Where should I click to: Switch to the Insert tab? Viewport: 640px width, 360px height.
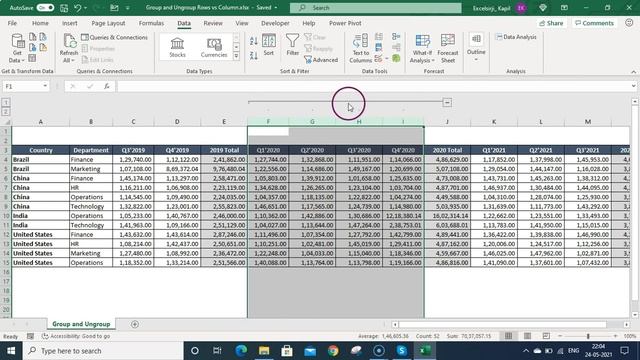(x=69, y=23)
